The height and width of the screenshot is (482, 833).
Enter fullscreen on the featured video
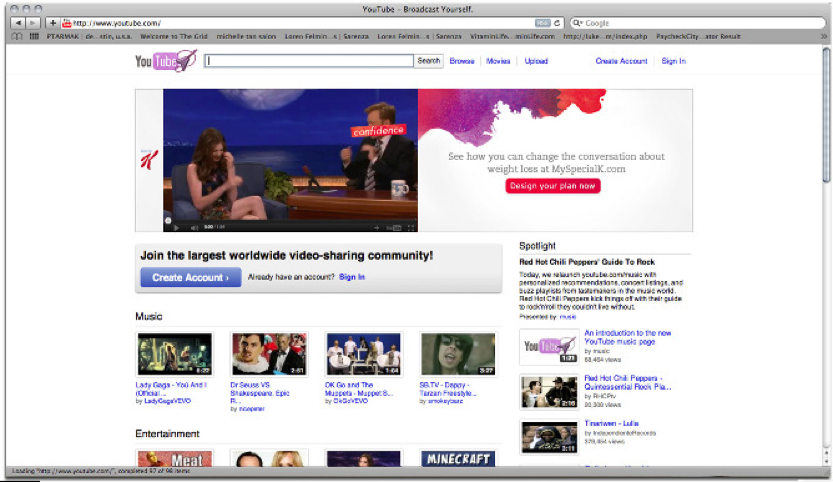coord(410,226)
